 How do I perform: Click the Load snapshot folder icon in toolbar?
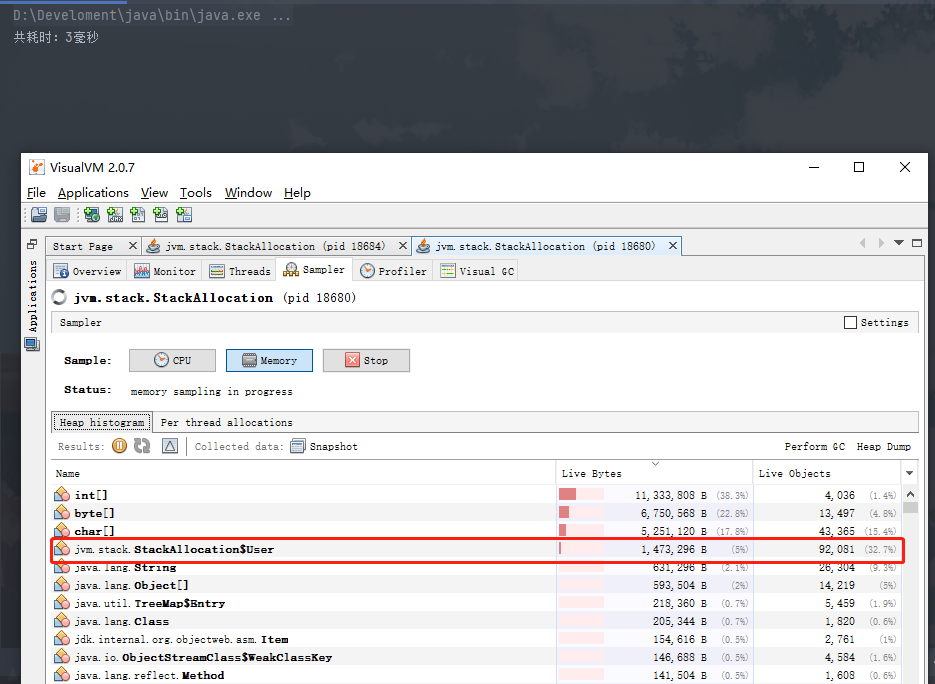pos(39,215)
